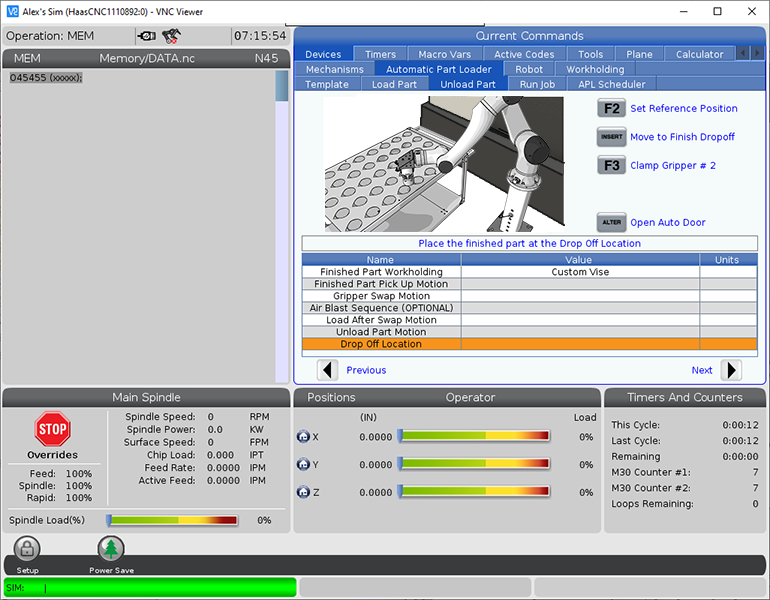The height and width of the screenshot is (600, 770).
Task: Switch to the Load Part tab
Action: tap(394, 84)
